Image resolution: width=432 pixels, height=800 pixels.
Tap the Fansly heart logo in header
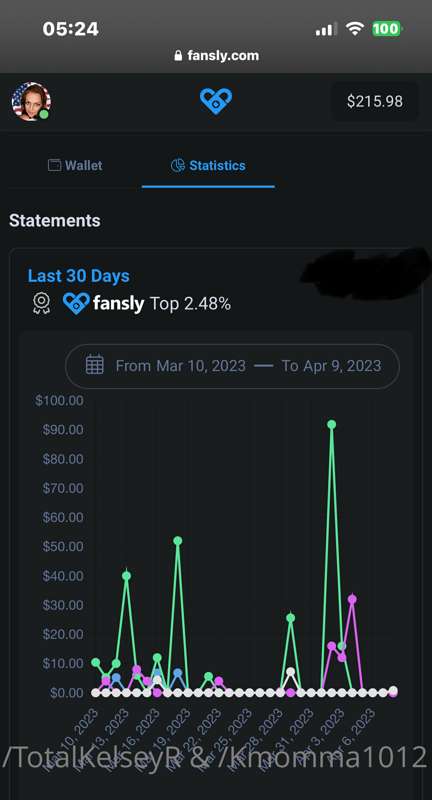(216, 101)
